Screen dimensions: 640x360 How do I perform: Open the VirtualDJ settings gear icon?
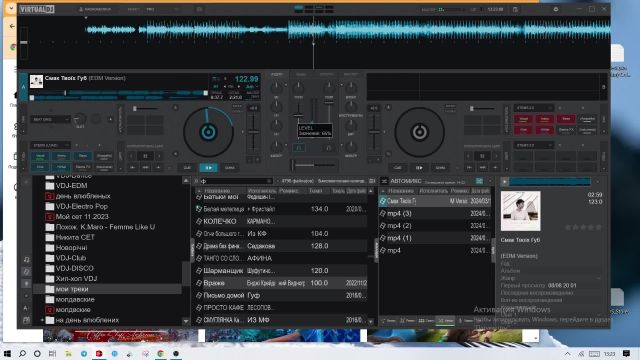[x=556, y=9]
